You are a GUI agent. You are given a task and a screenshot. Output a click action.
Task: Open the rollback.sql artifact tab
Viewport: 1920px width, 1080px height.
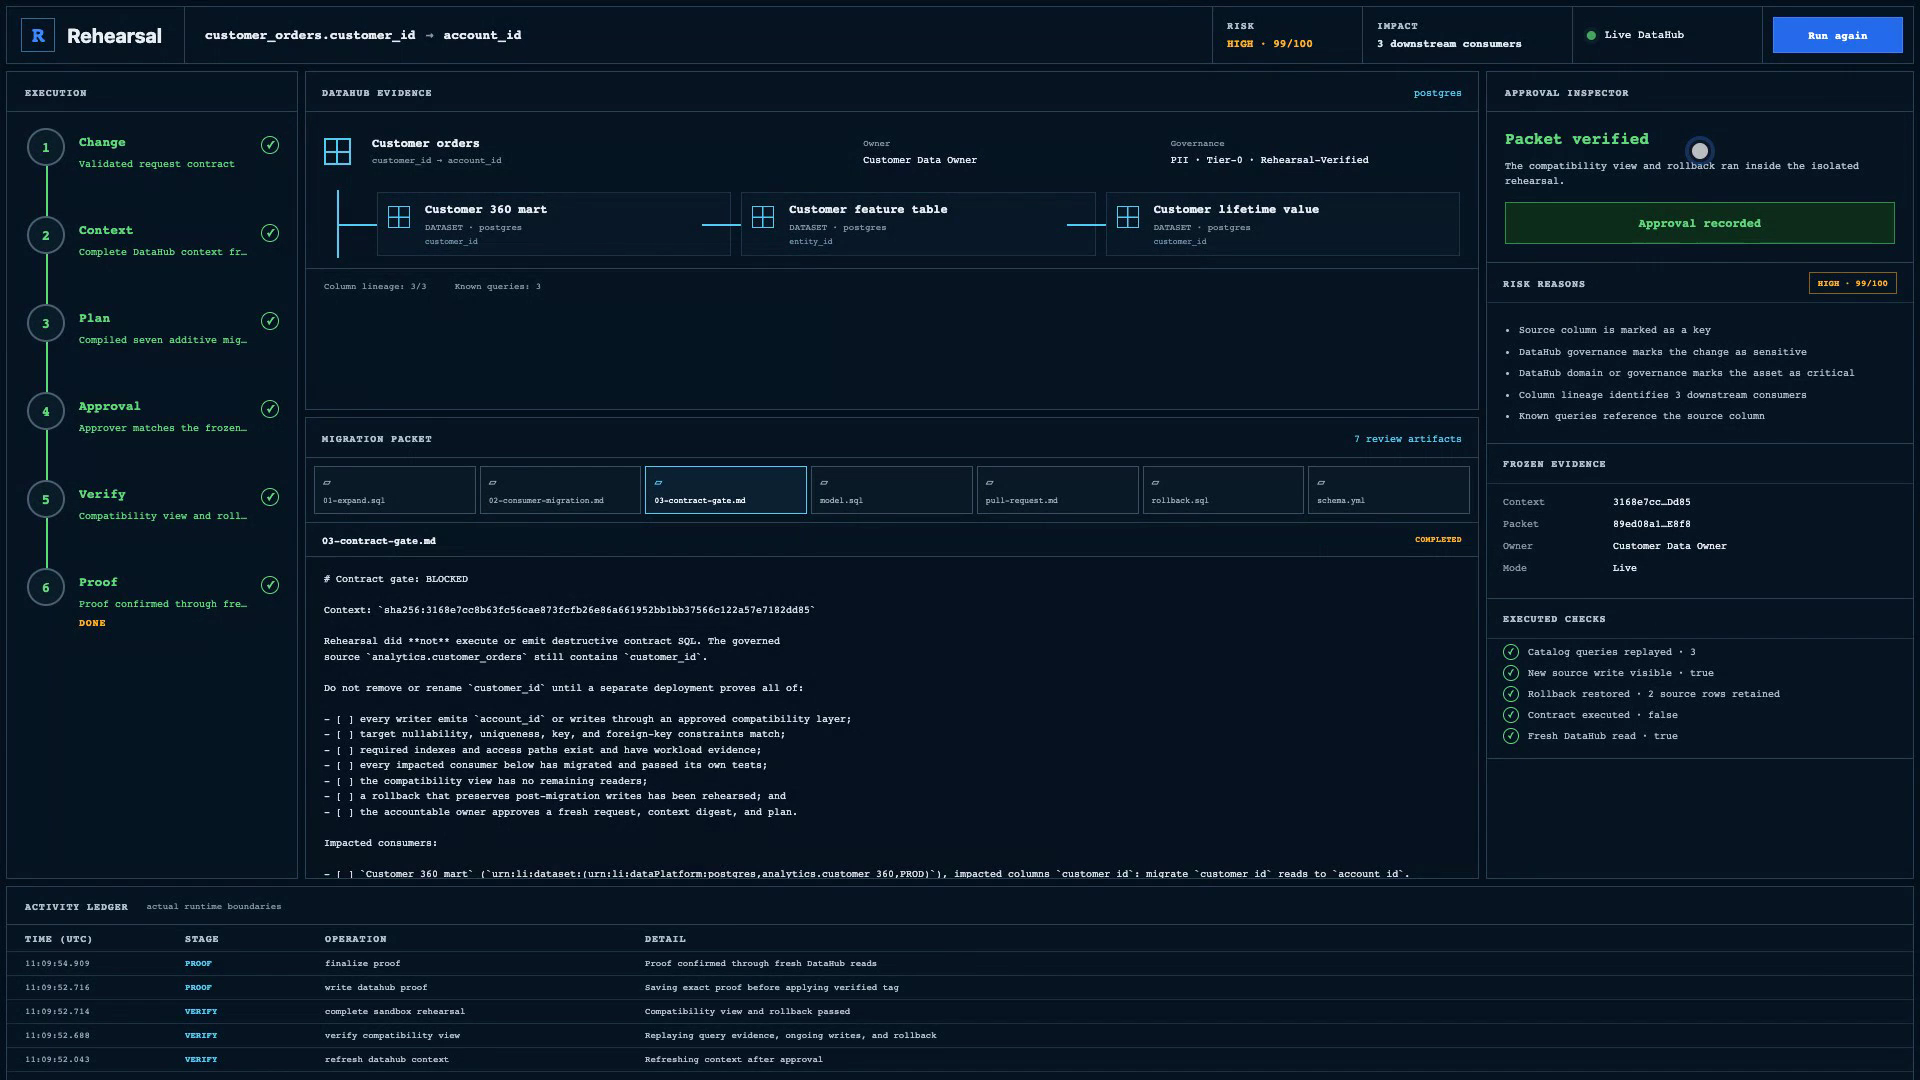[x=1223, y=490]
